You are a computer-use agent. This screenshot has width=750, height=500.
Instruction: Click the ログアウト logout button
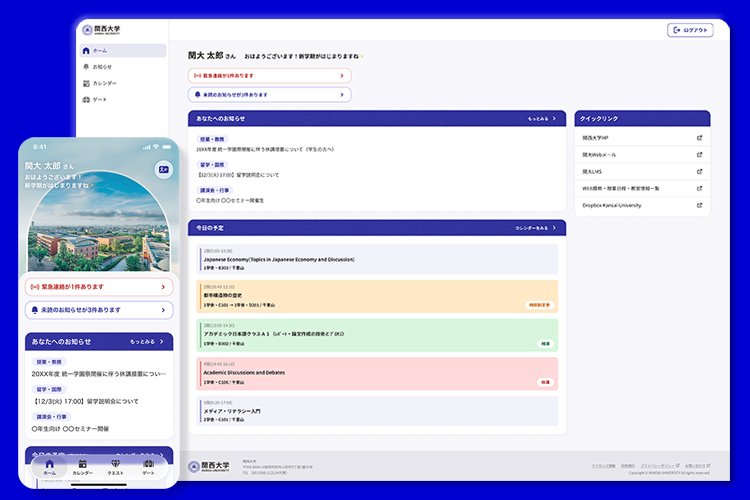[x=690, y=30]
